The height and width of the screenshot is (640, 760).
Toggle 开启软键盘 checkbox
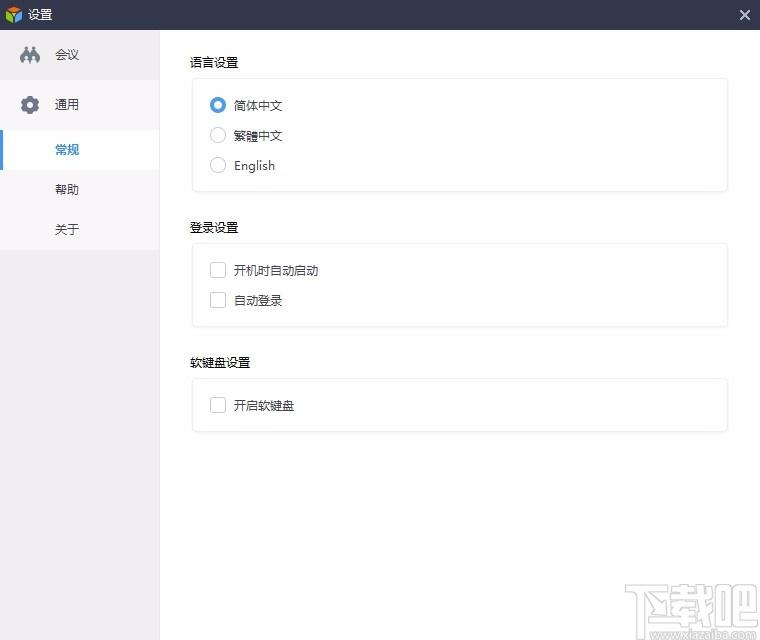218,405
